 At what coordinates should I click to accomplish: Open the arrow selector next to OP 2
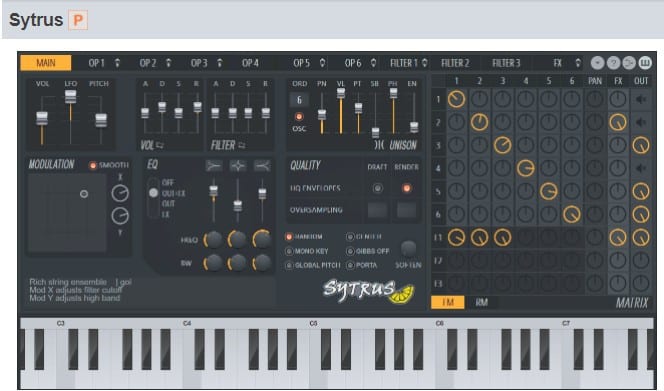[169, 63]
